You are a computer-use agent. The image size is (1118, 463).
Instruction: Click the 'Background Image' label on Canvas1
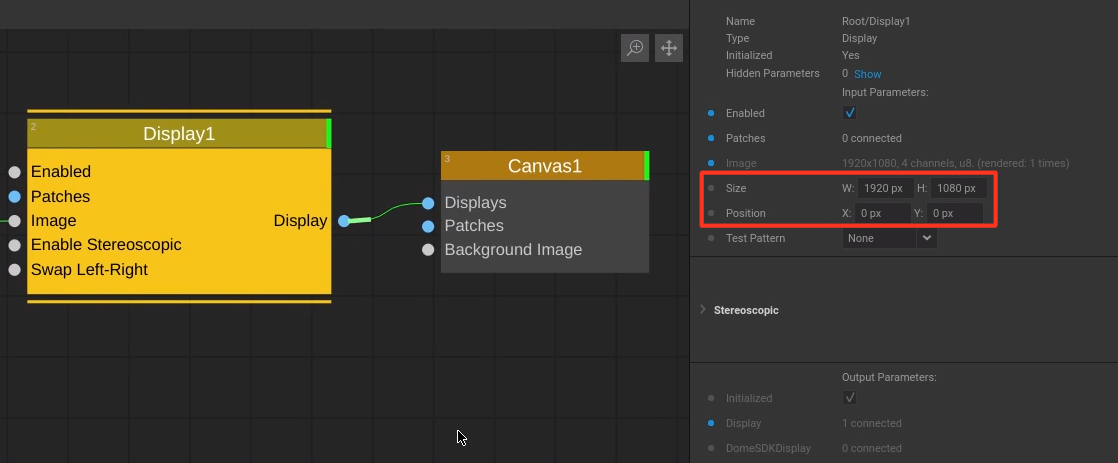513,250
